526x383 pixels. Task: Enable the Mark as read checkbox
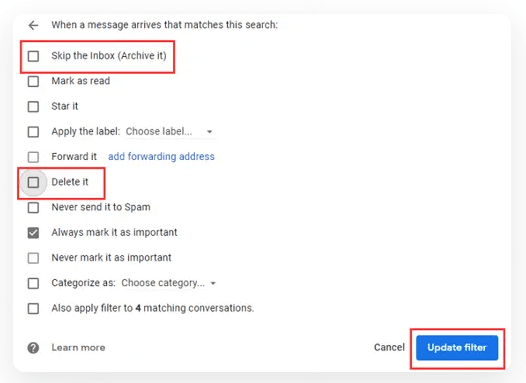point(33,81)
